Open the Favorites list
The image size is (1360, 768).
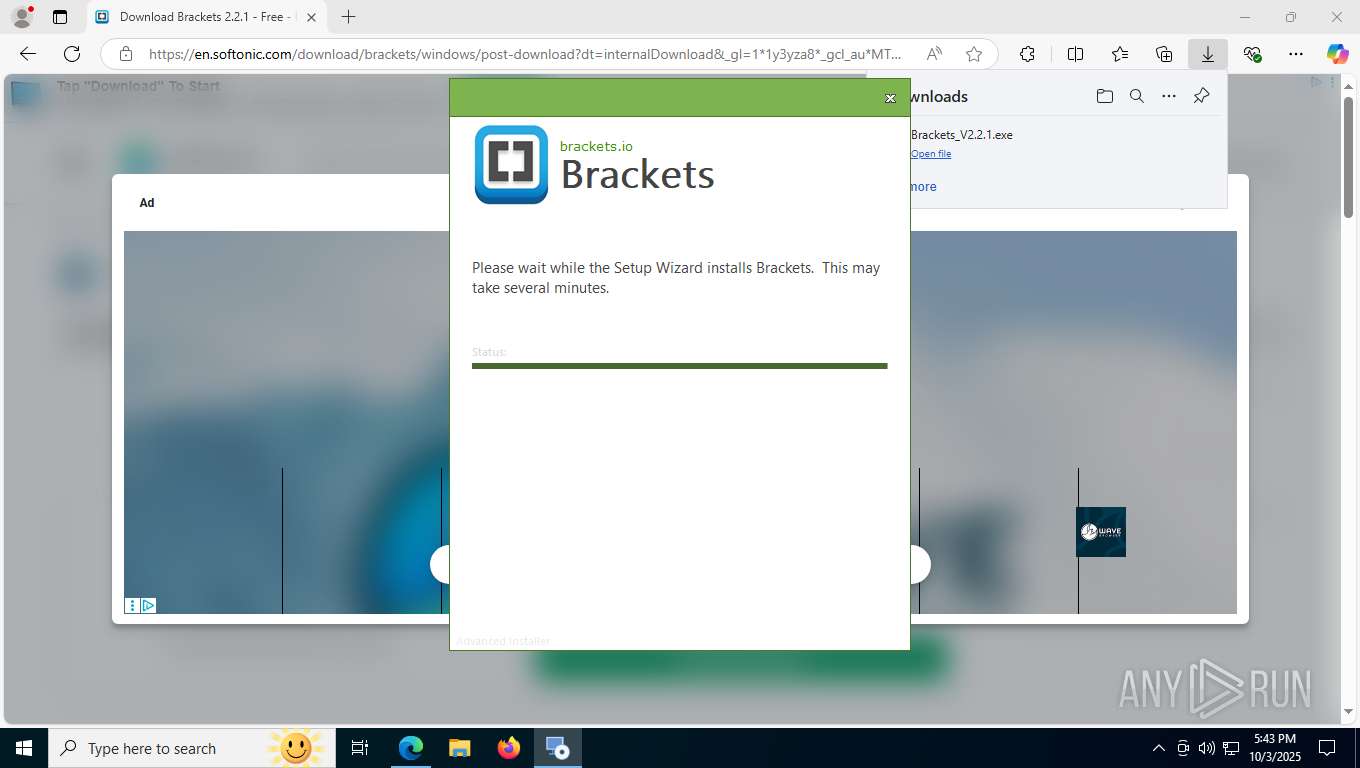tap(1120, 54)
